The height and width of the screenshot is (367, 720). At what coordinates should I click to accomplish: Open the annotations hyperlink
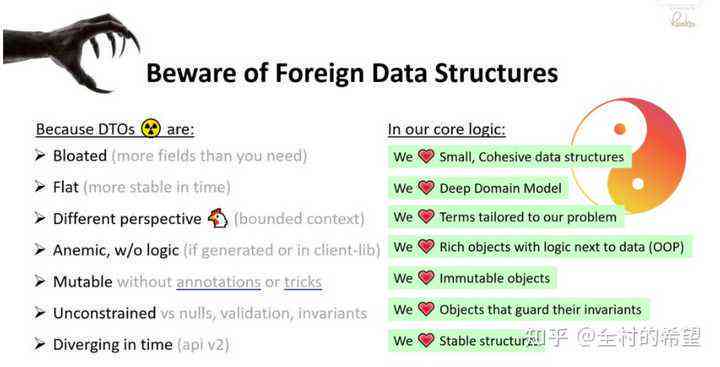tap(219, 282)
